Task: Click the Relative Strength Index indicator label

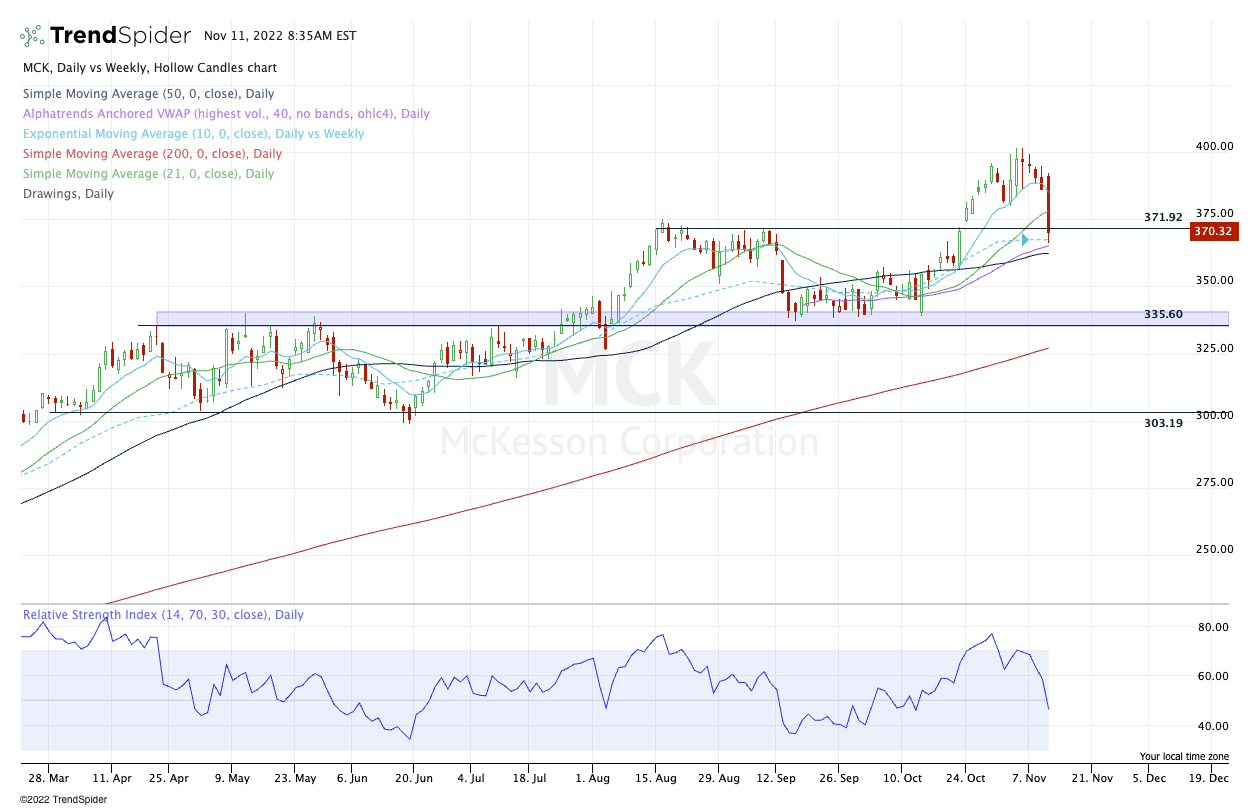Action: [x=163, y=615]
